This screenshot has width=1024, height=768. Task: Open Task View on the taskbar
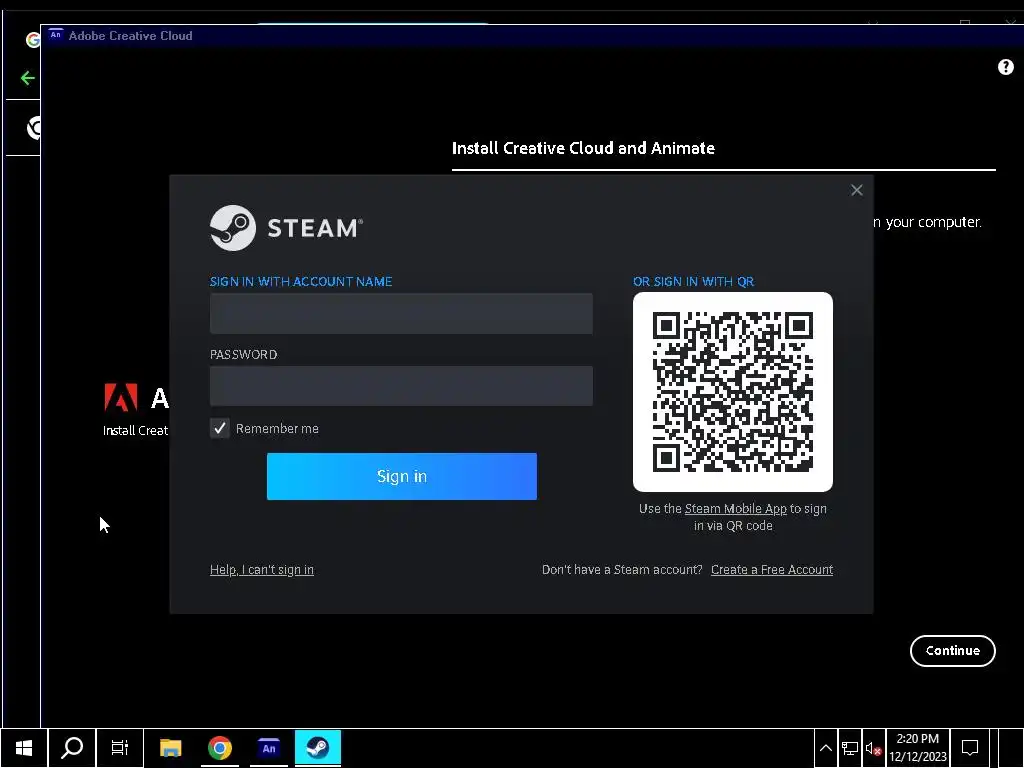click(x=120, y=748)
